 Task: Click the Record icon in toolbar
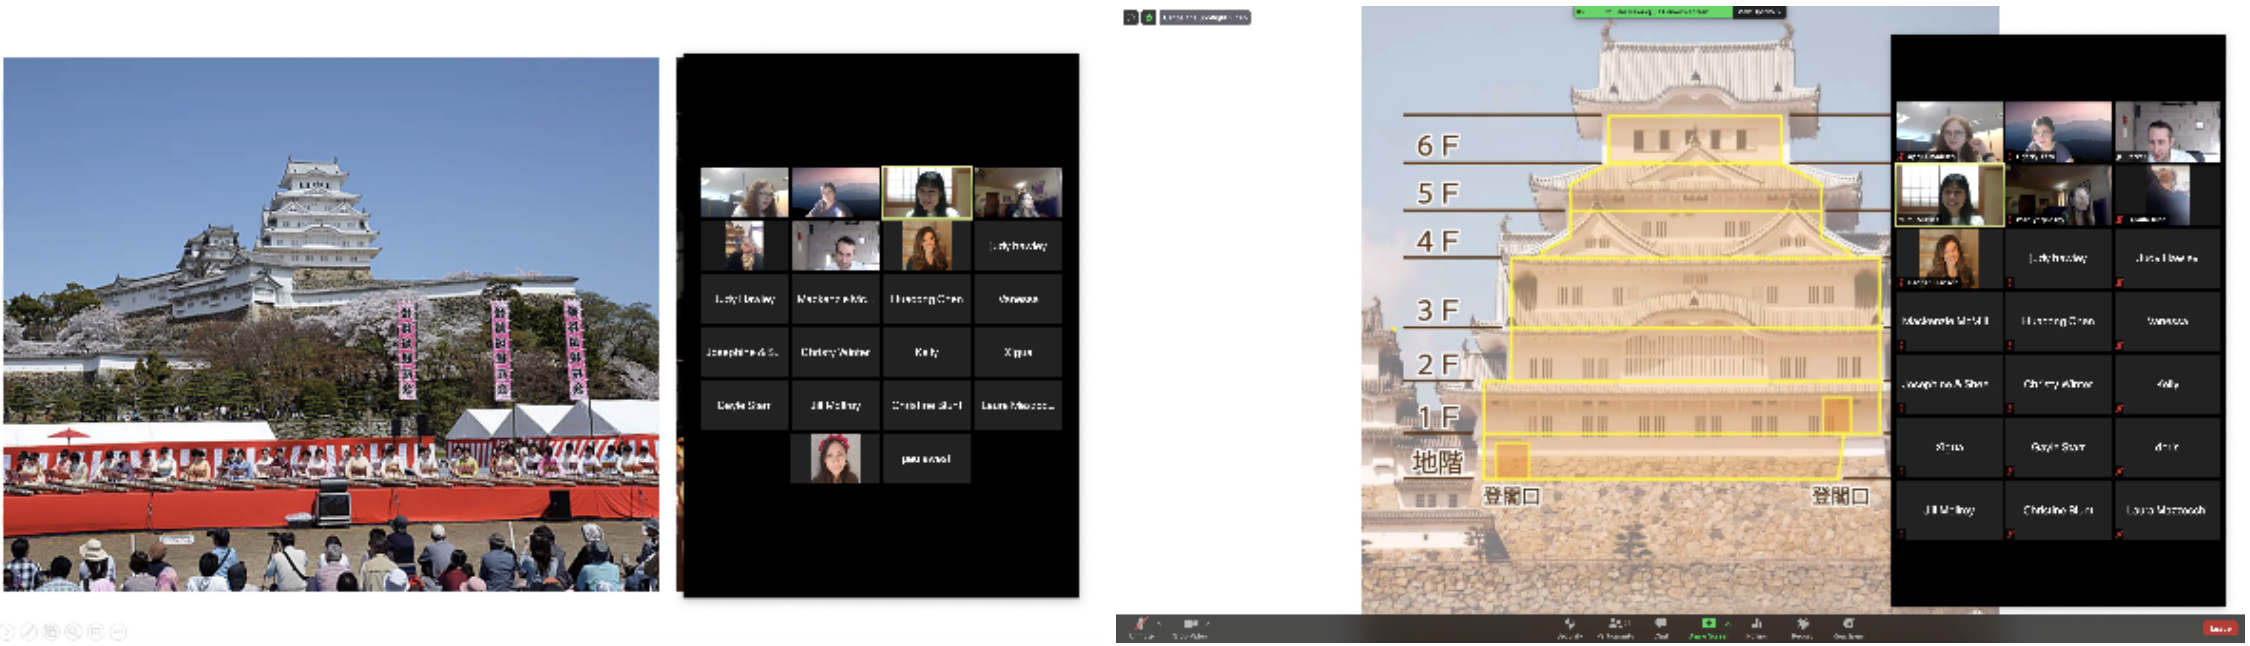click(x=1802, y=624)
